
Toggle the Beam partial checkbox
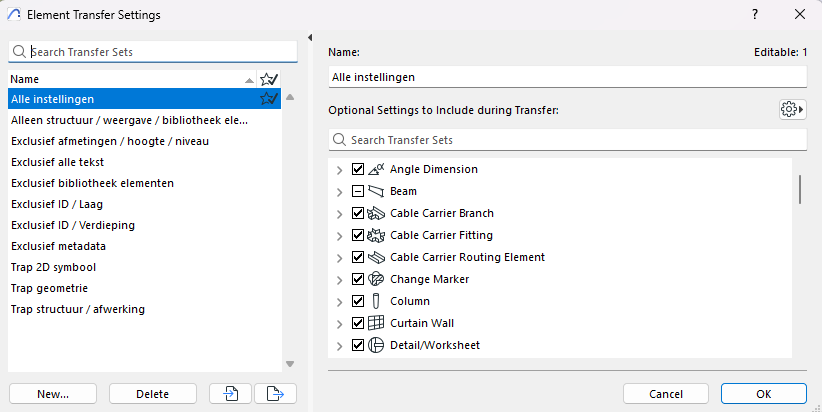click(x=358, y=191)
